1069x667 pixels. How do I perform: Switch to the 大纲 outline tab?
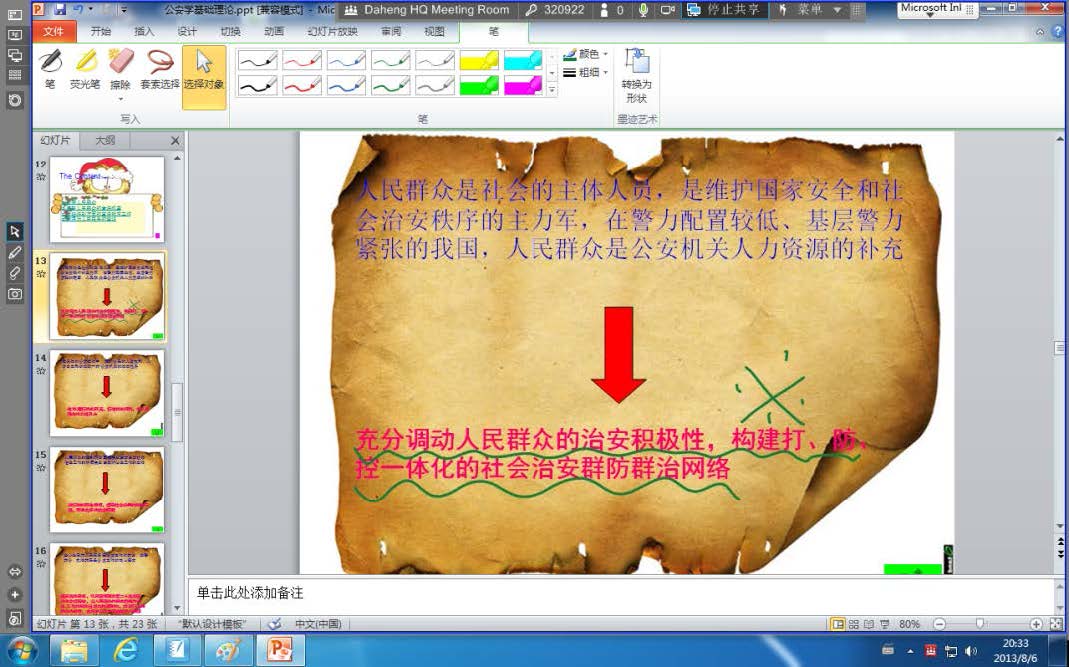[x=105, y=141]
